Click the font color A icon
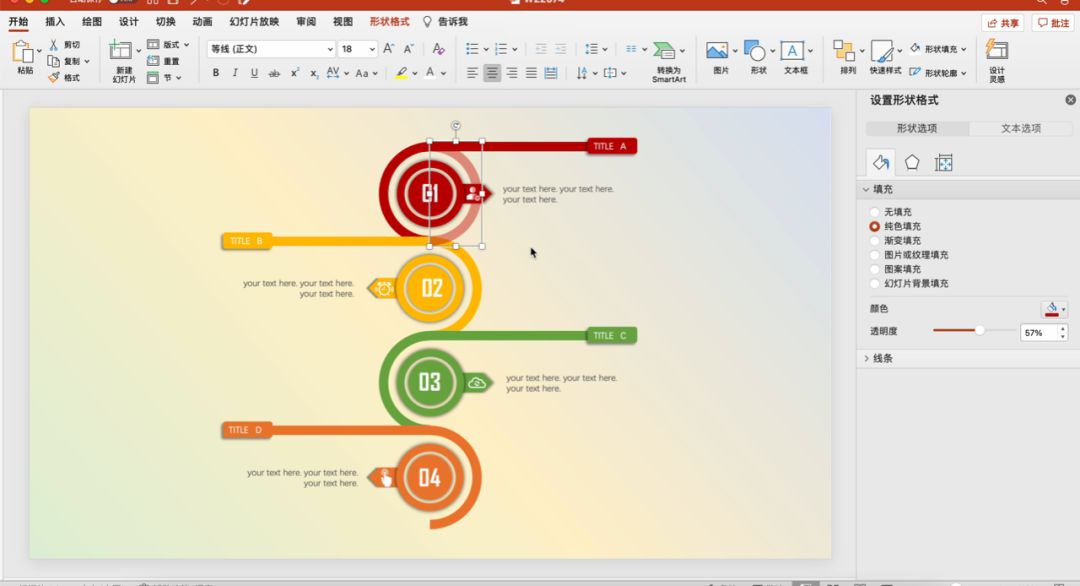This screenshot has height=586, width=1080. pos(430,73)
